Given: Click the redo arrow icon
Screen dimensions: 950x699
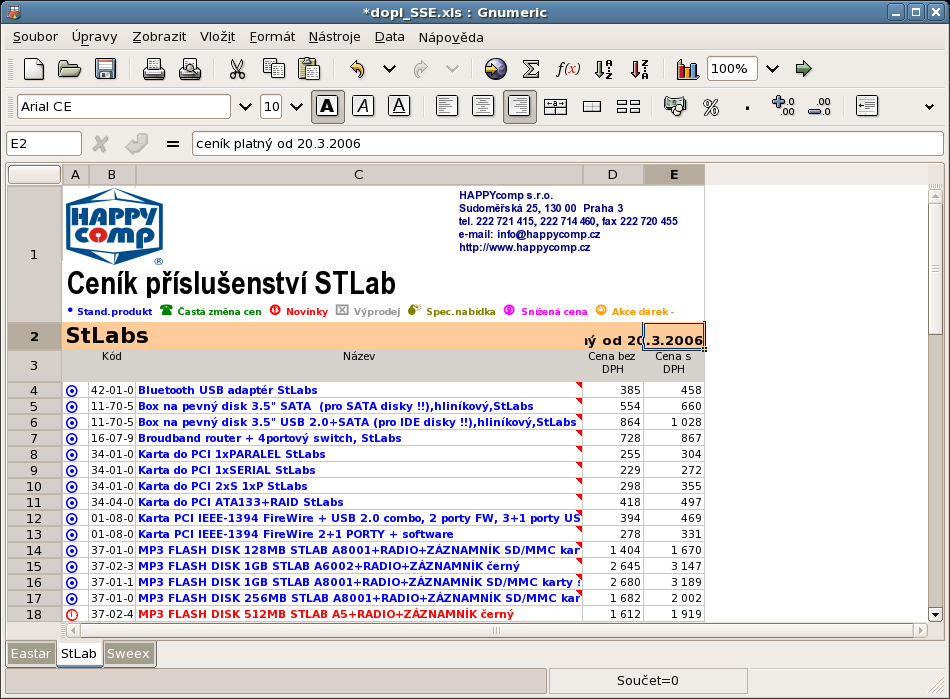Looking at the screenshot, I should (x=421, y=69).
